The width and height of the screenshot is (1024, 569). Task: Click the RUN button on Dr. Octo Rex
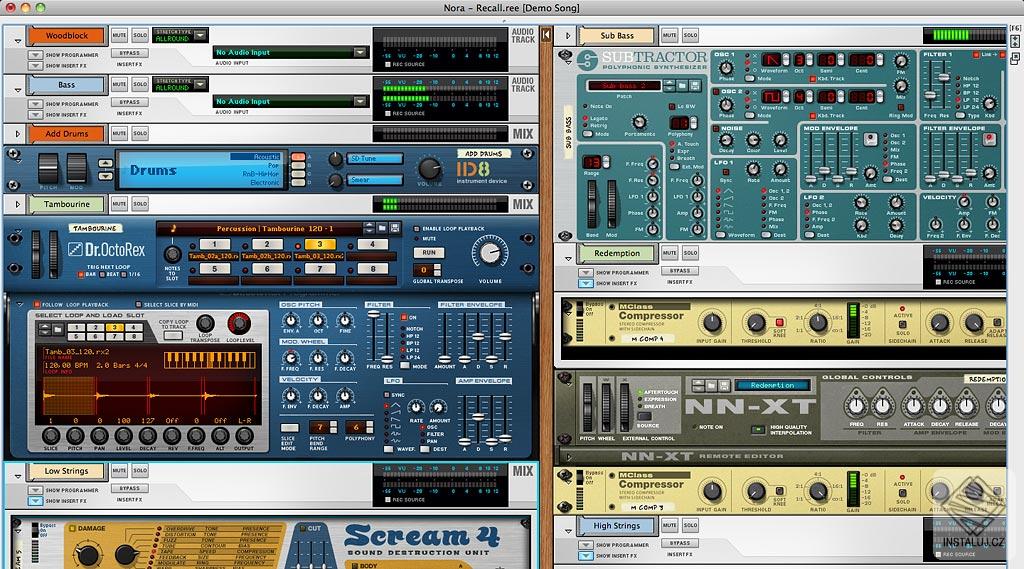tap(428, 252)
